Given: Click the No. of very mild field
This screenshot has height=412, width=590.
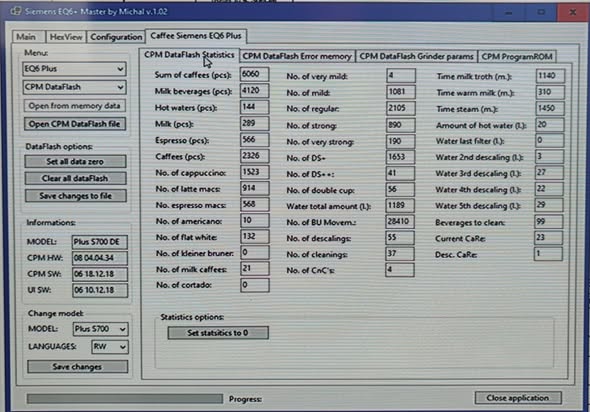Looking at the screenshot, I should click(x=401, y=75).
